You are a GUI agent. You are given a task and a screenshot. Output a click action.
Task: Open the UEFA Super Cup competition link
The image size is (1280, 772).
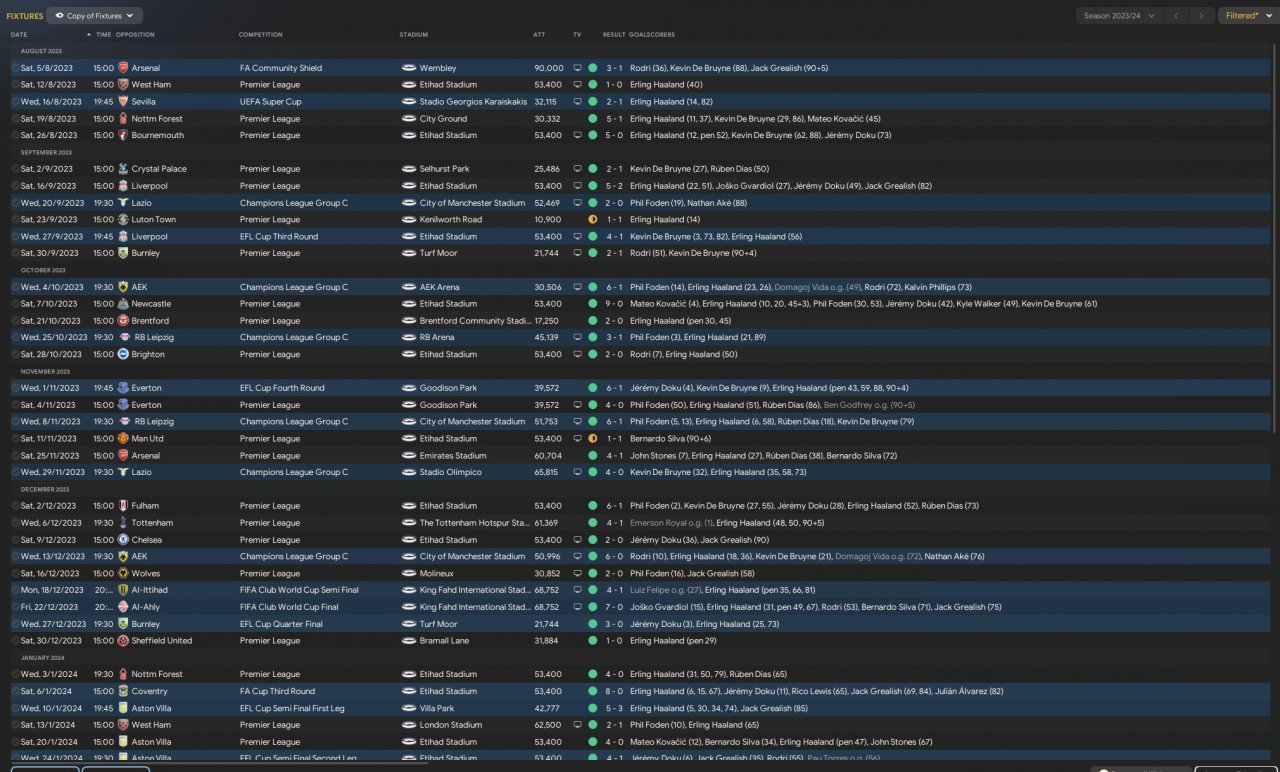[270, 102]
